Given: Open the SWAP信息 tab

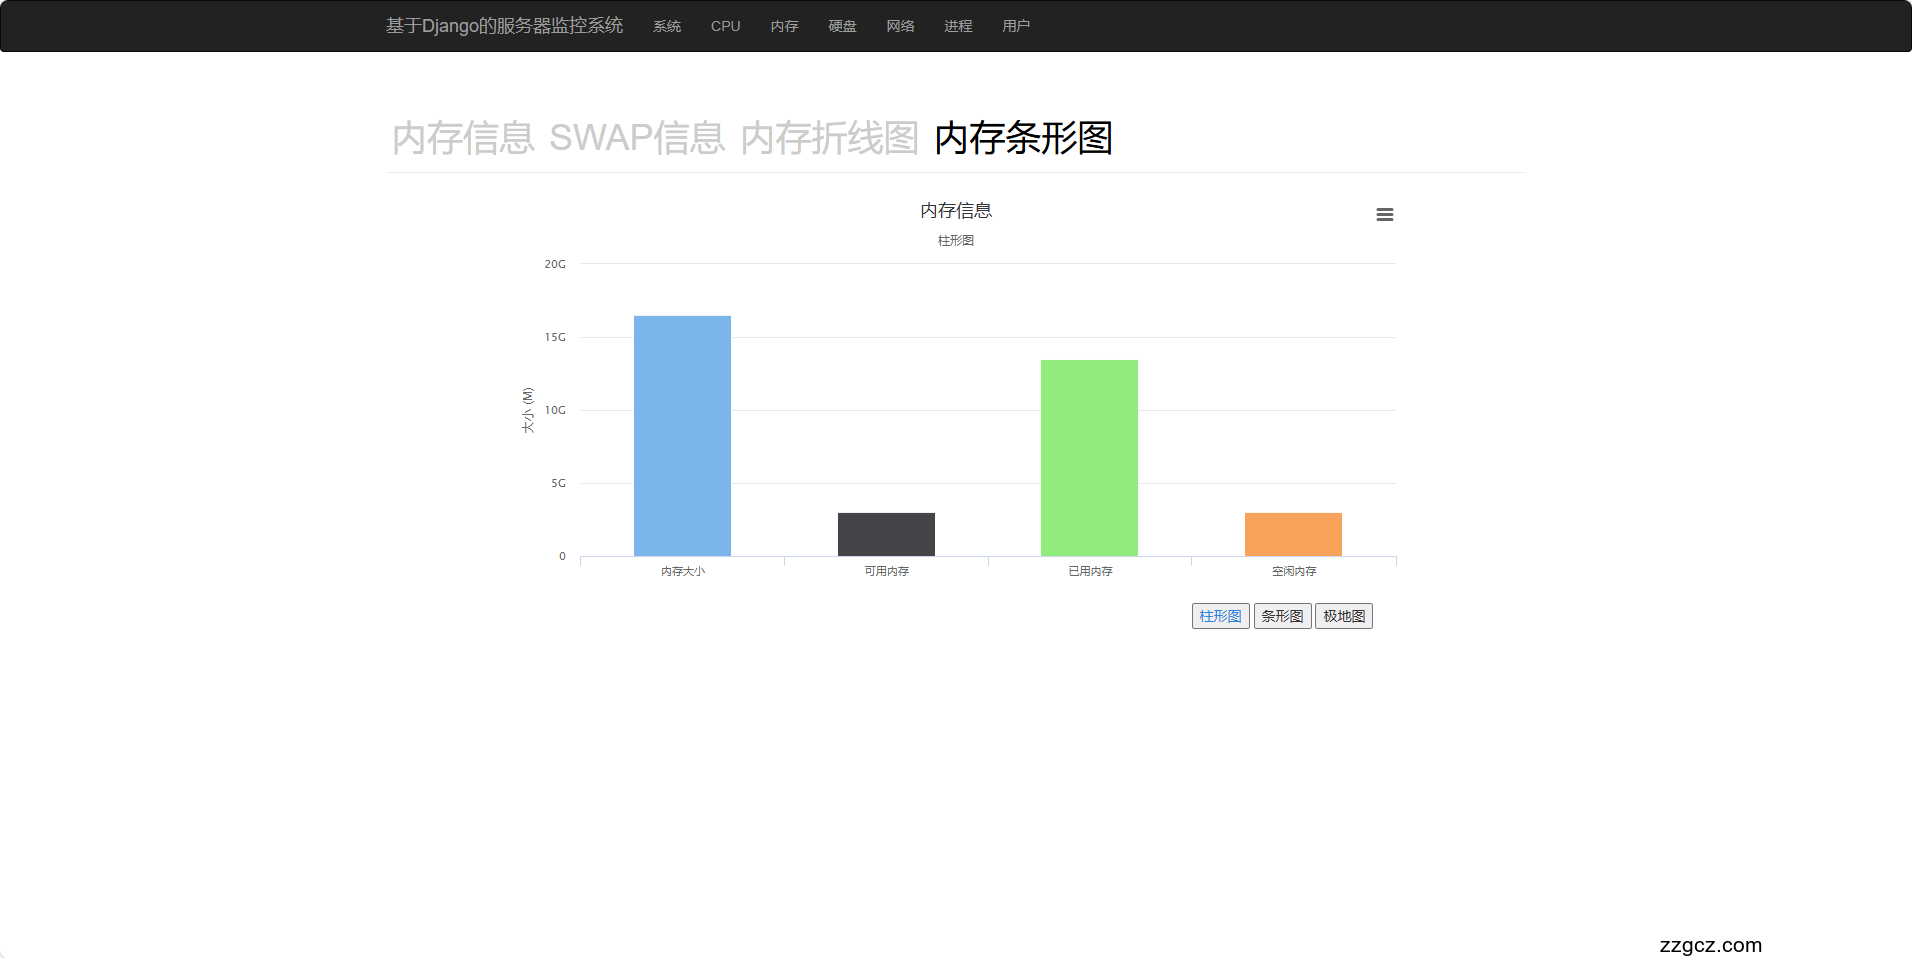Looking at the screenshot, I should (x=638, y=139).
